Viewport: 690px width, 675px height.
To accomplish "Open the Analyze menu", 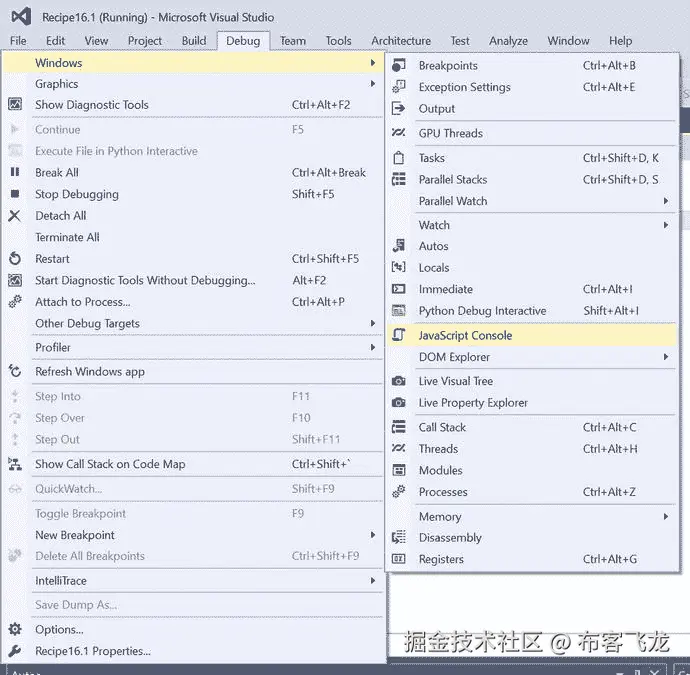I will click(x=508, y=41).
